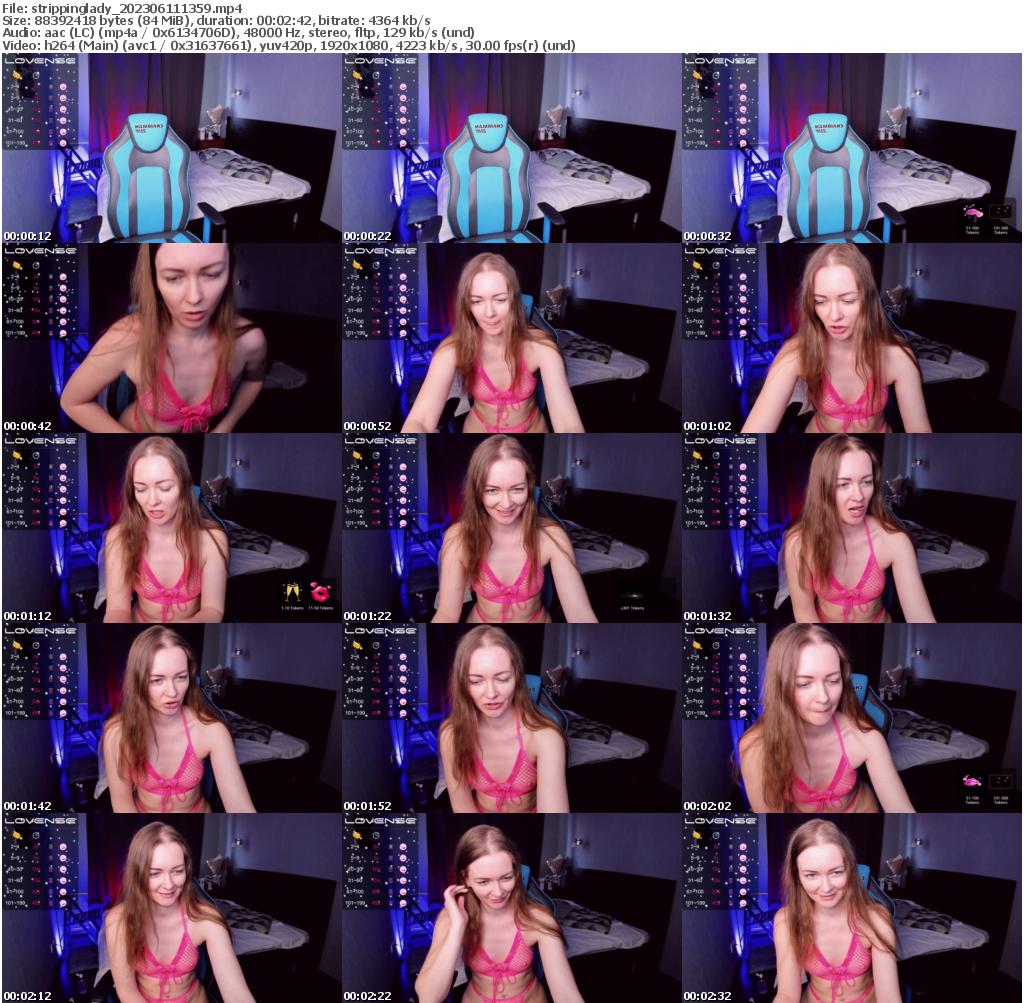The height and width of the screenshot is (1003, 1024).
Task: Click the pink icon on the 101-199 tokens row
Action: click(63, 143)
